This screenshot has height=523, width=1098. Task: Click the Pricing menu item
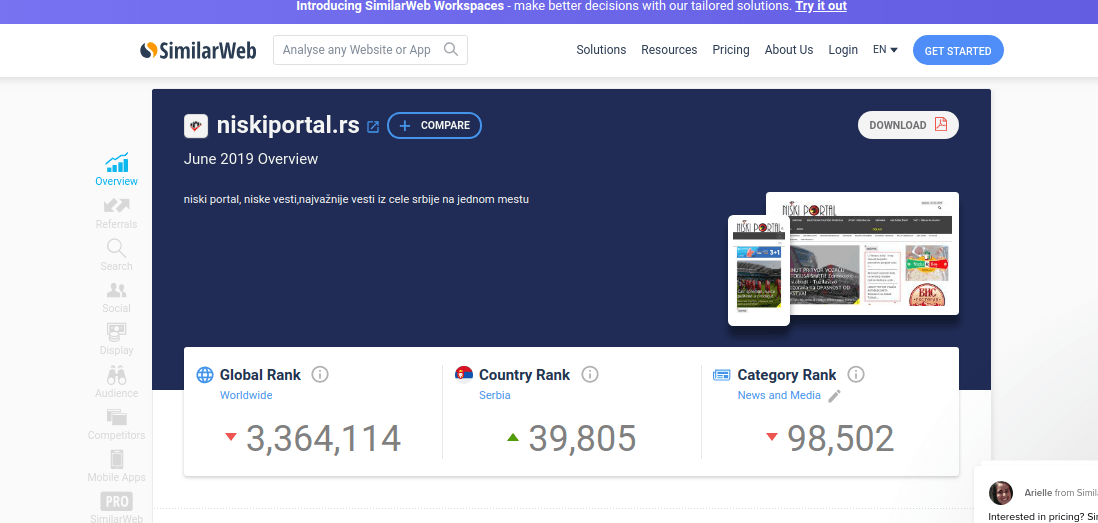coord(731,50)
